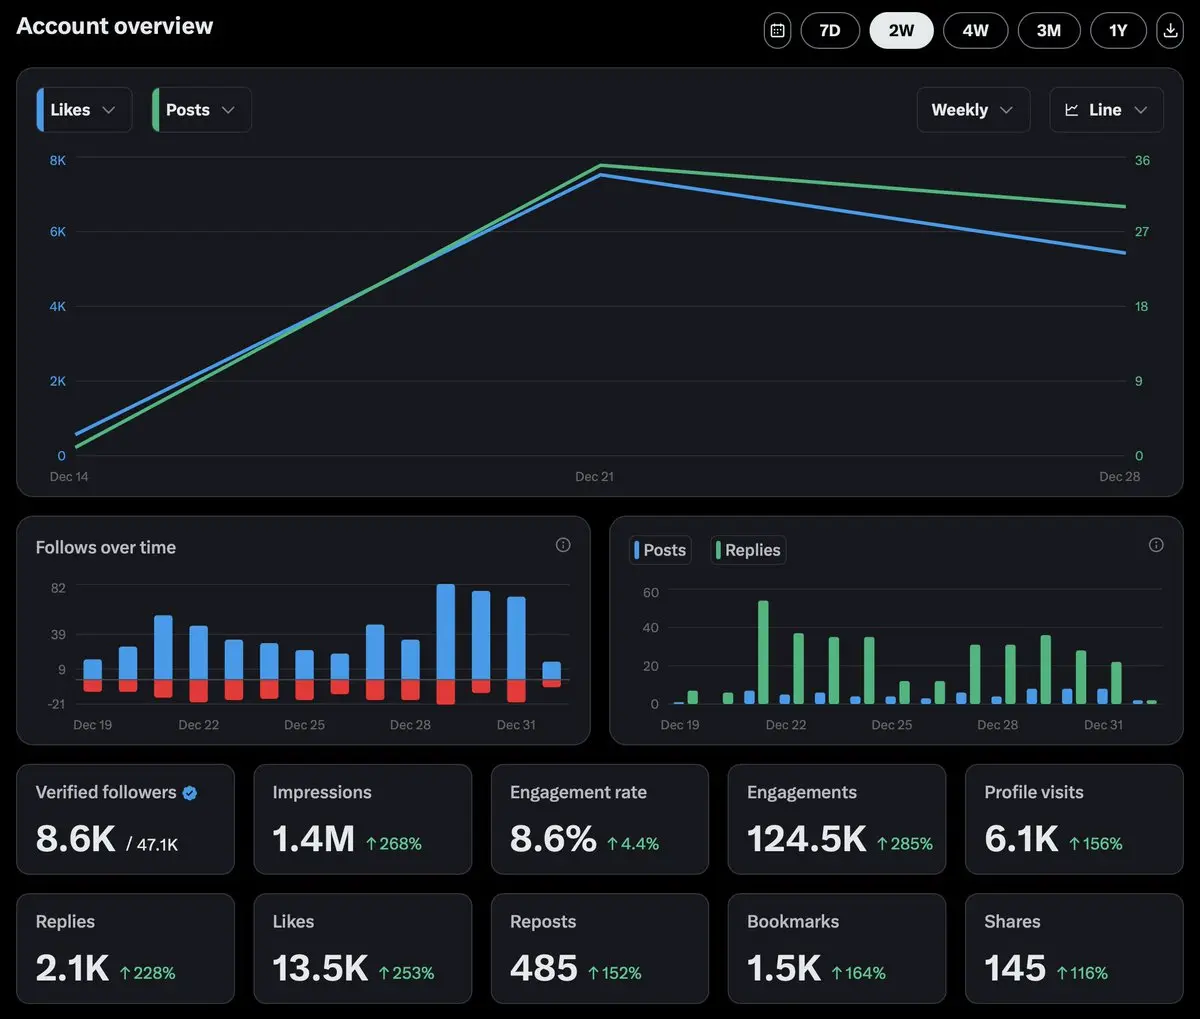Switch to the 1Y range tab
1200x1019 pixels.
point(1118,30)
